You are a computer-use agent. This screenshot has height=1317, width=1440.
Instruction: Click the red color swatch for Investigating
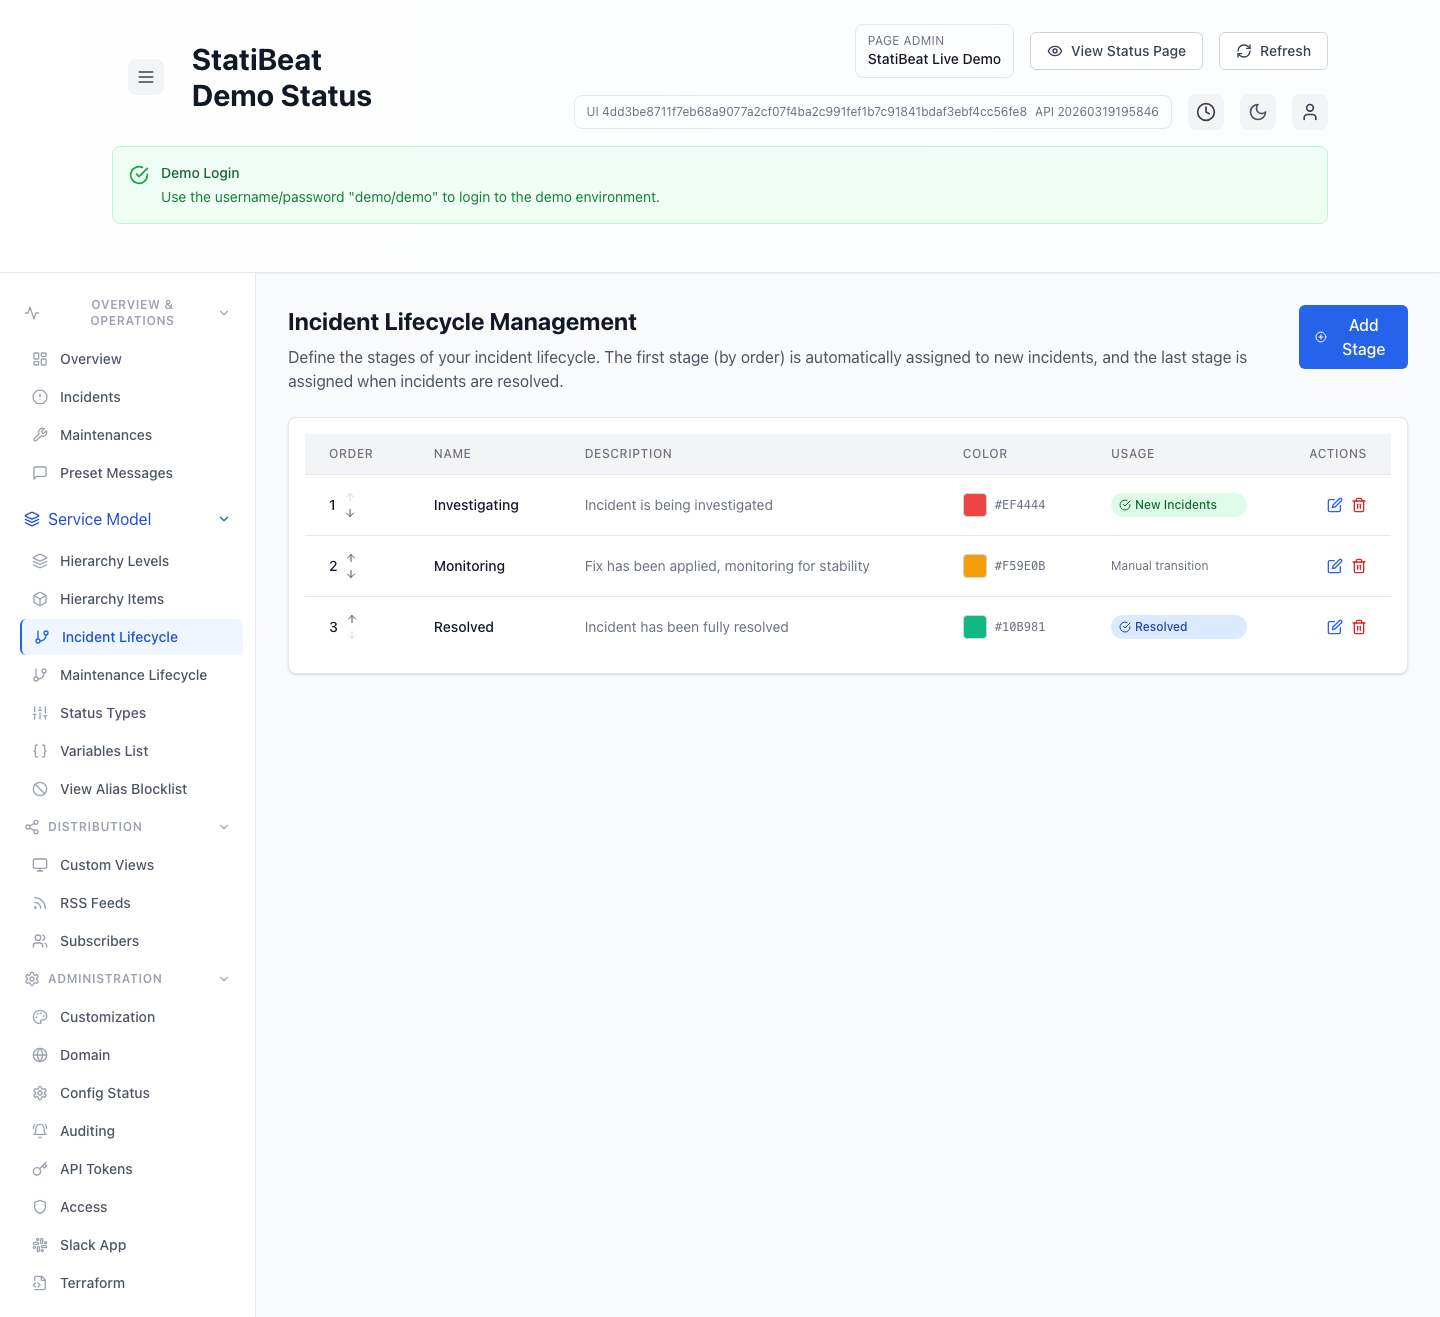(975, 505)
